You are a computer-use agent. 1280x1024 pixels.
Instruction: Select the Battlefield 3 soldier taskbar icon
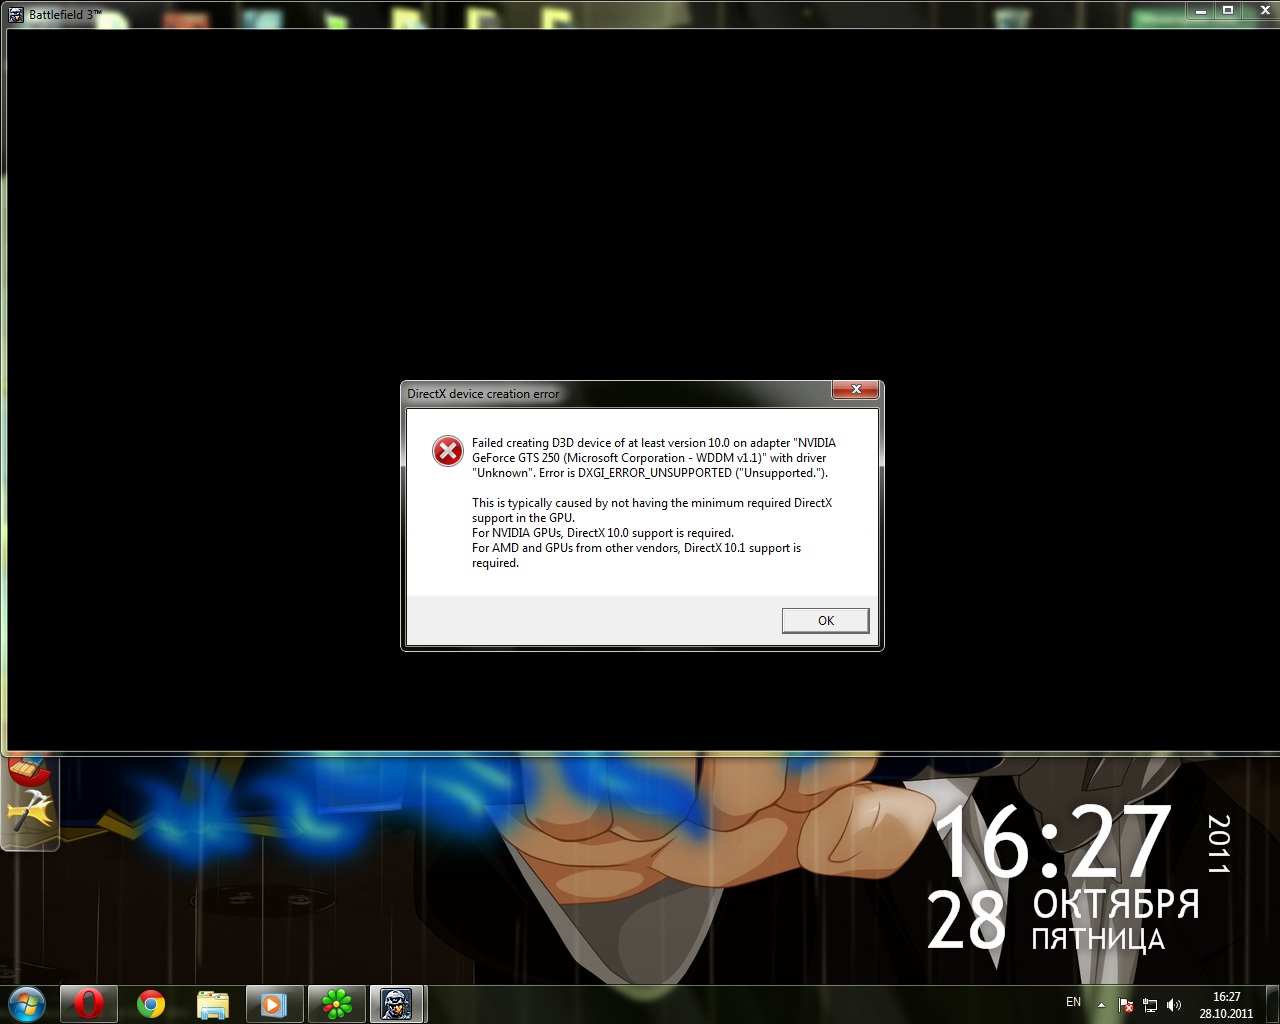click(x=397, y=1004)
